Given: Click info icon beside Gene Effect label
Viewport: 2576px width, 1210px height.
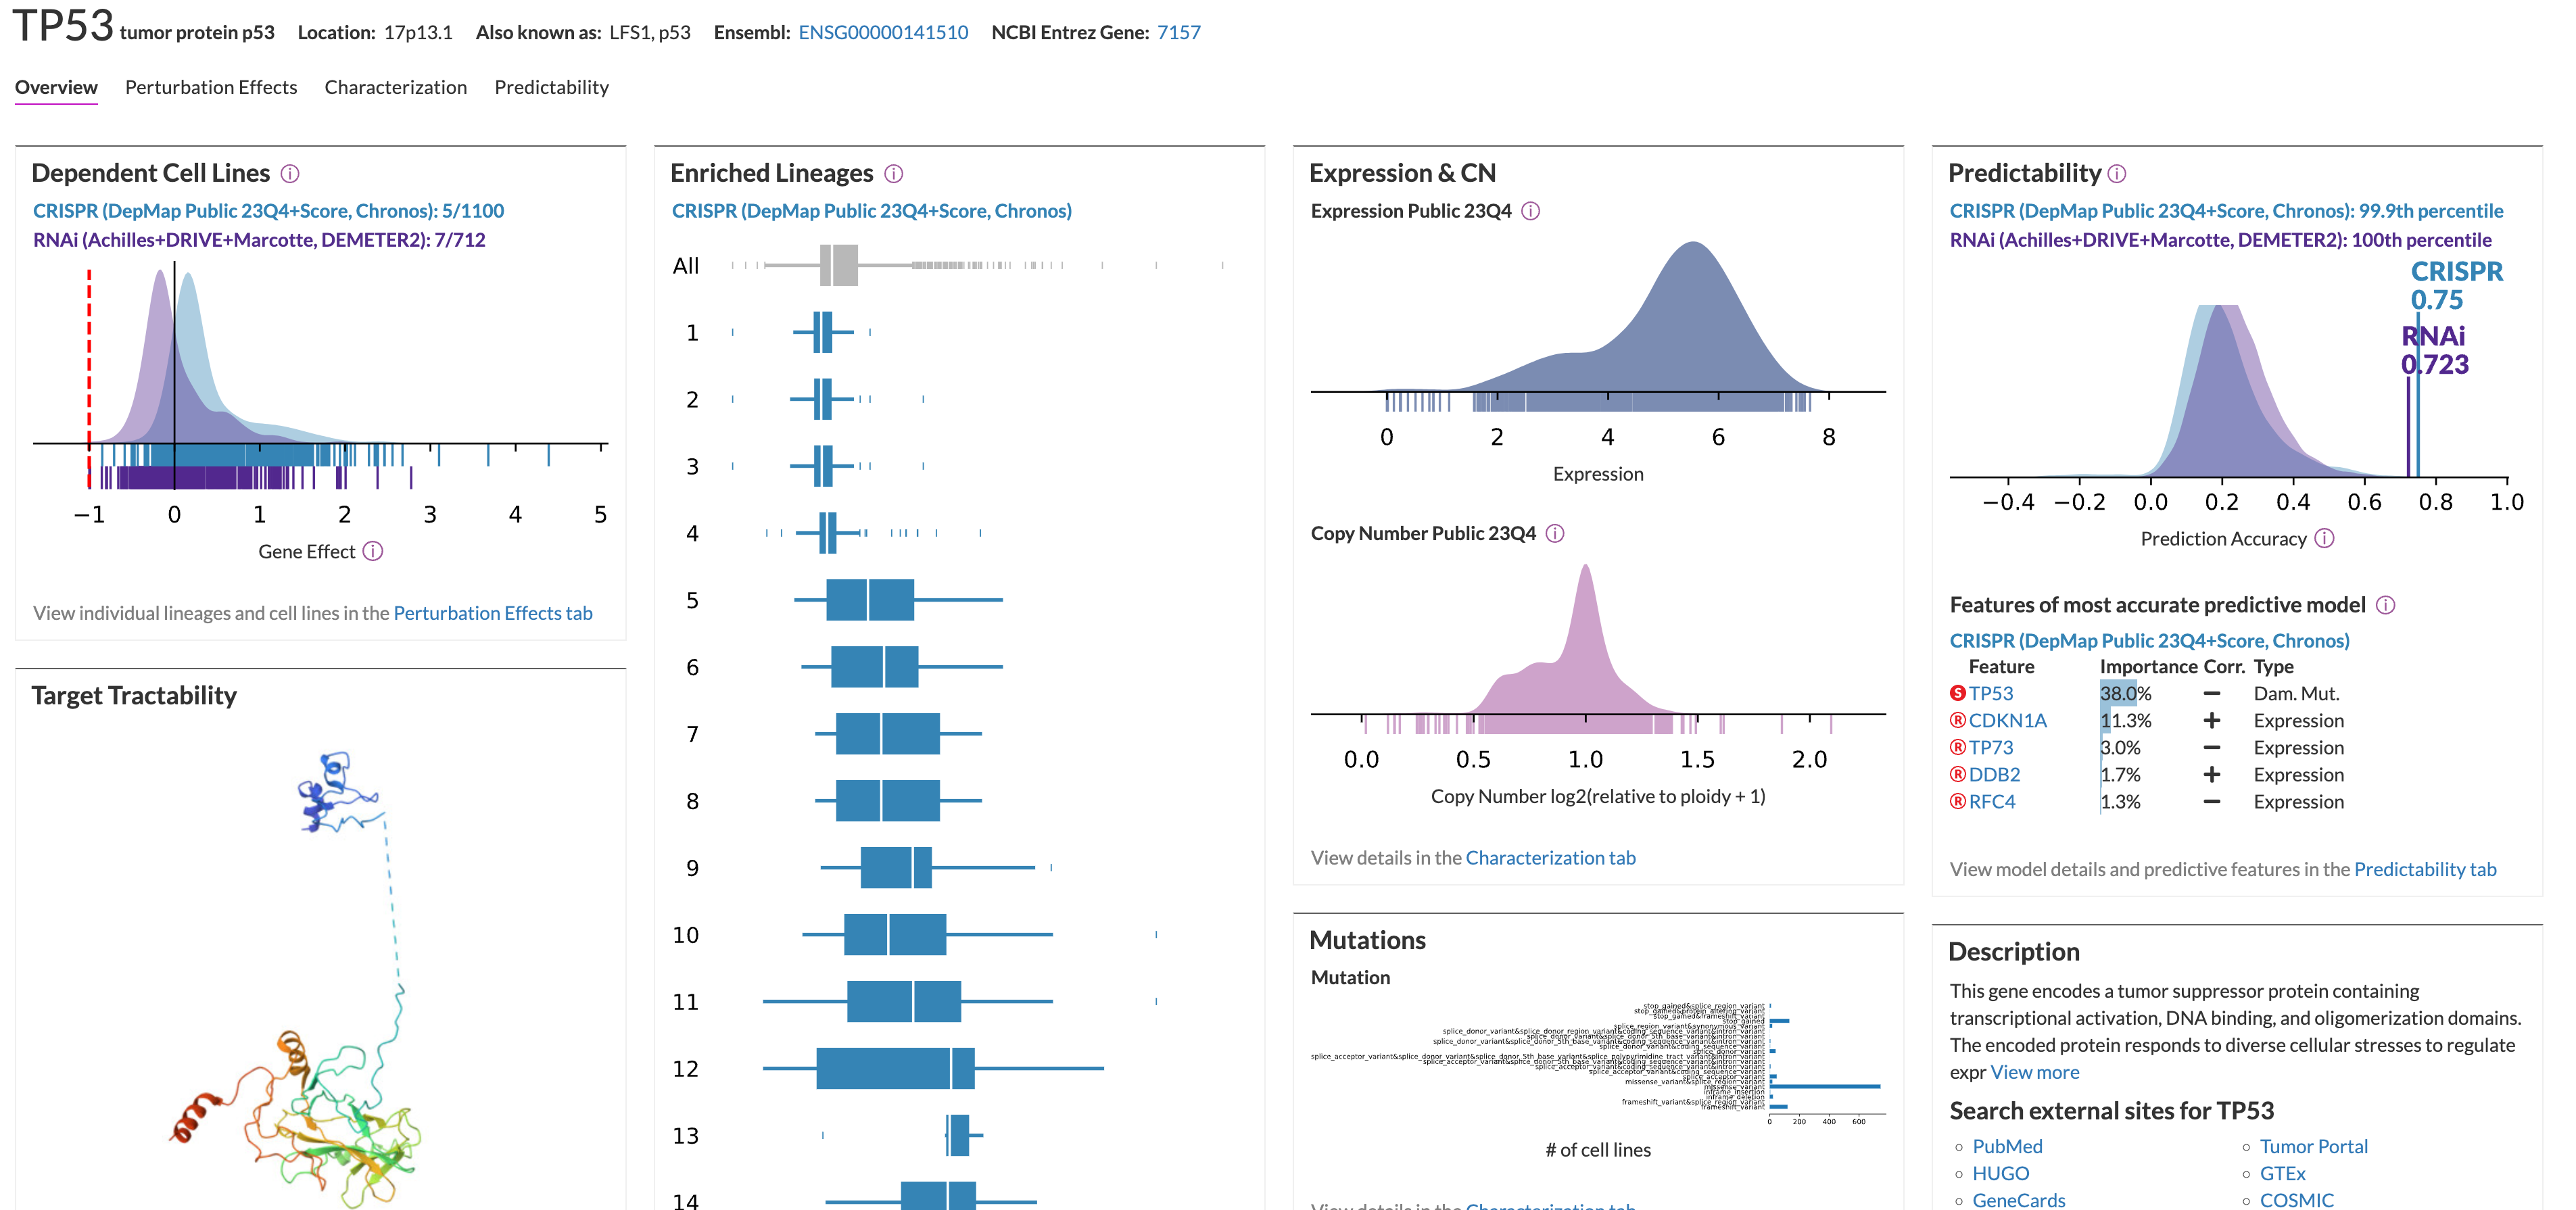Looking at the screenshot, I should point(373,551).
